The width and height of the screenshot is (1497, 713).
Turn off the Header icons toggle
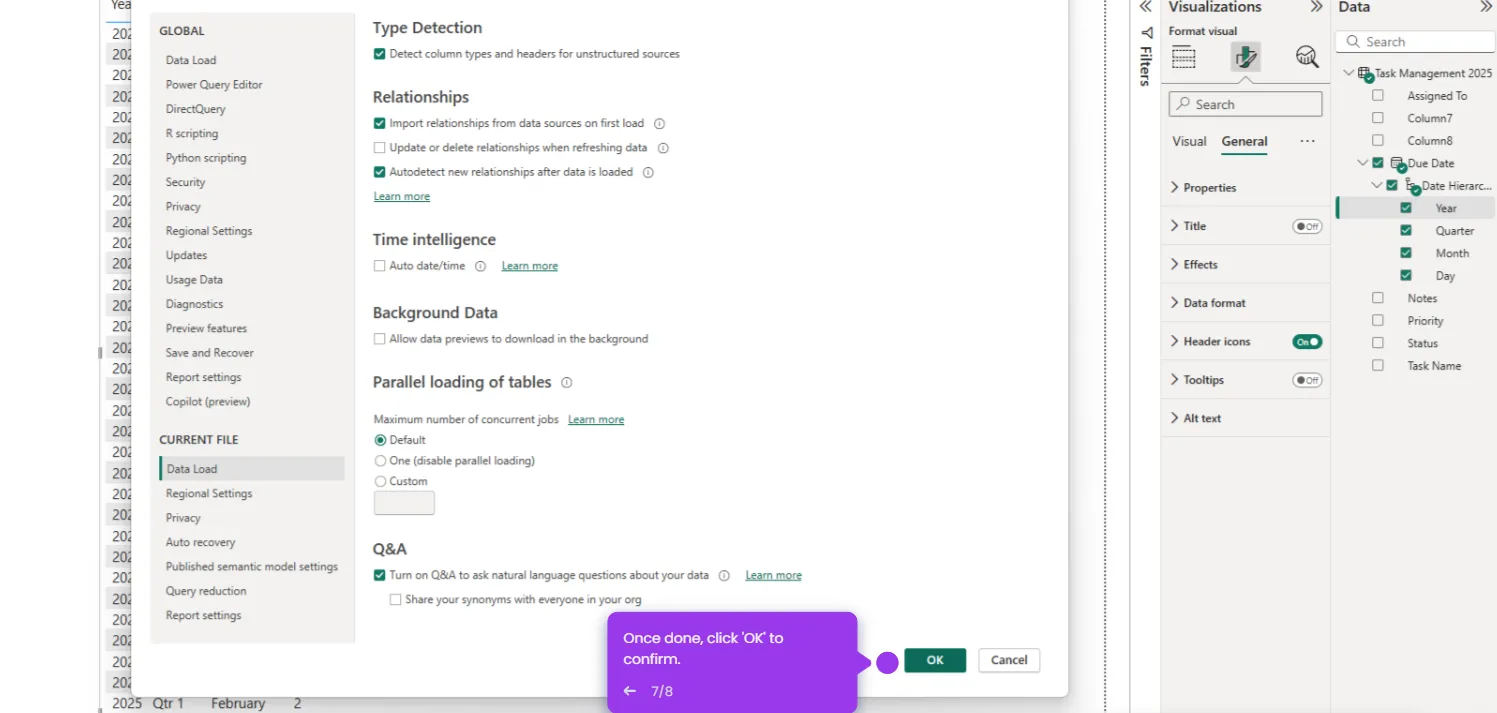click(1307, 342)
